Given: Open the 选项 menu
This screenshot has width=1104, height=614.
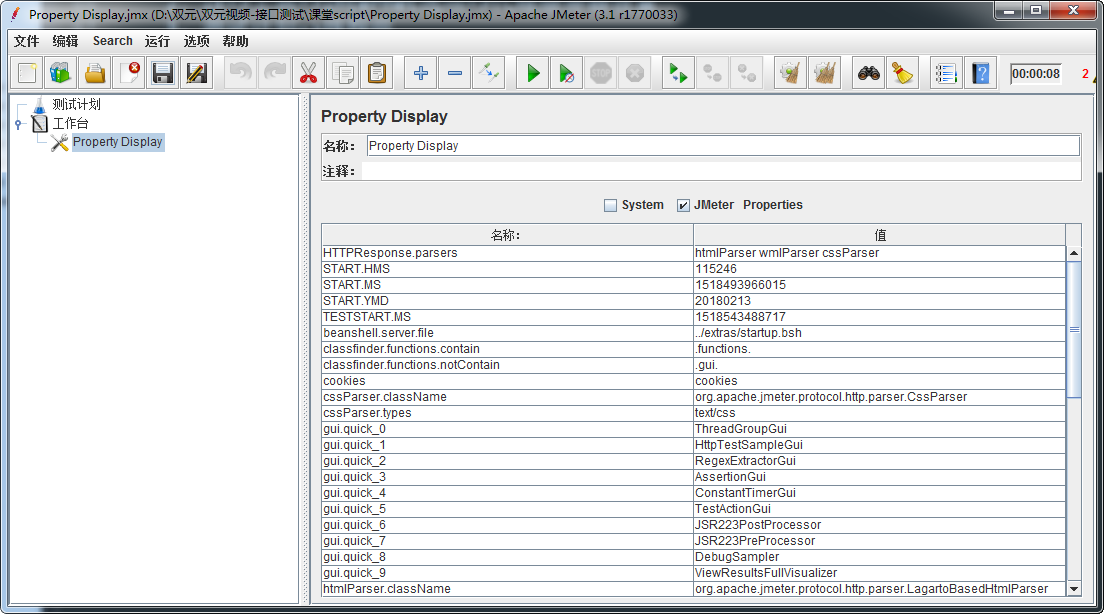Looking at the screenshot, I should point(196,41).
